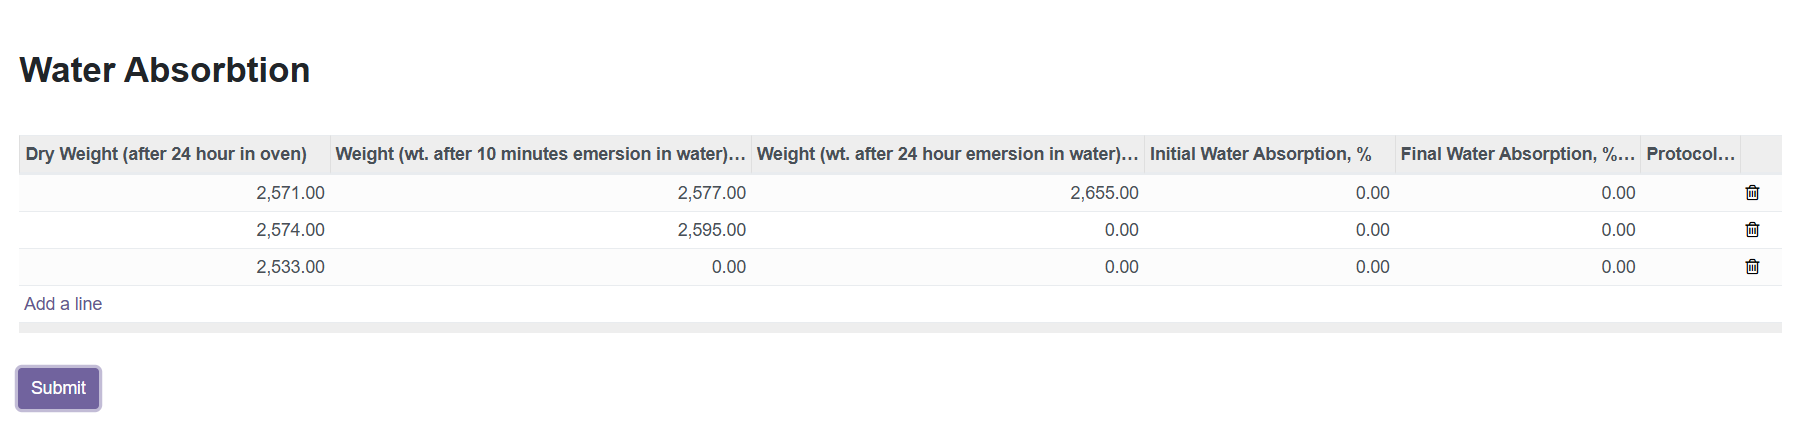Select third row's 10 minute weight 0.00 cell
Image resolution: width=1807 pixels, height=434 pixels.
point(541,267)
